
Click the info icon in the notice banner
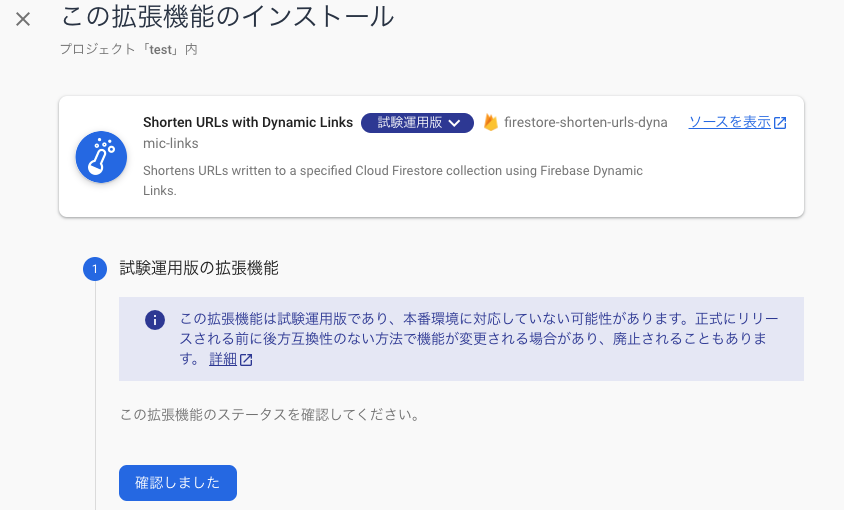click(155, 320)
